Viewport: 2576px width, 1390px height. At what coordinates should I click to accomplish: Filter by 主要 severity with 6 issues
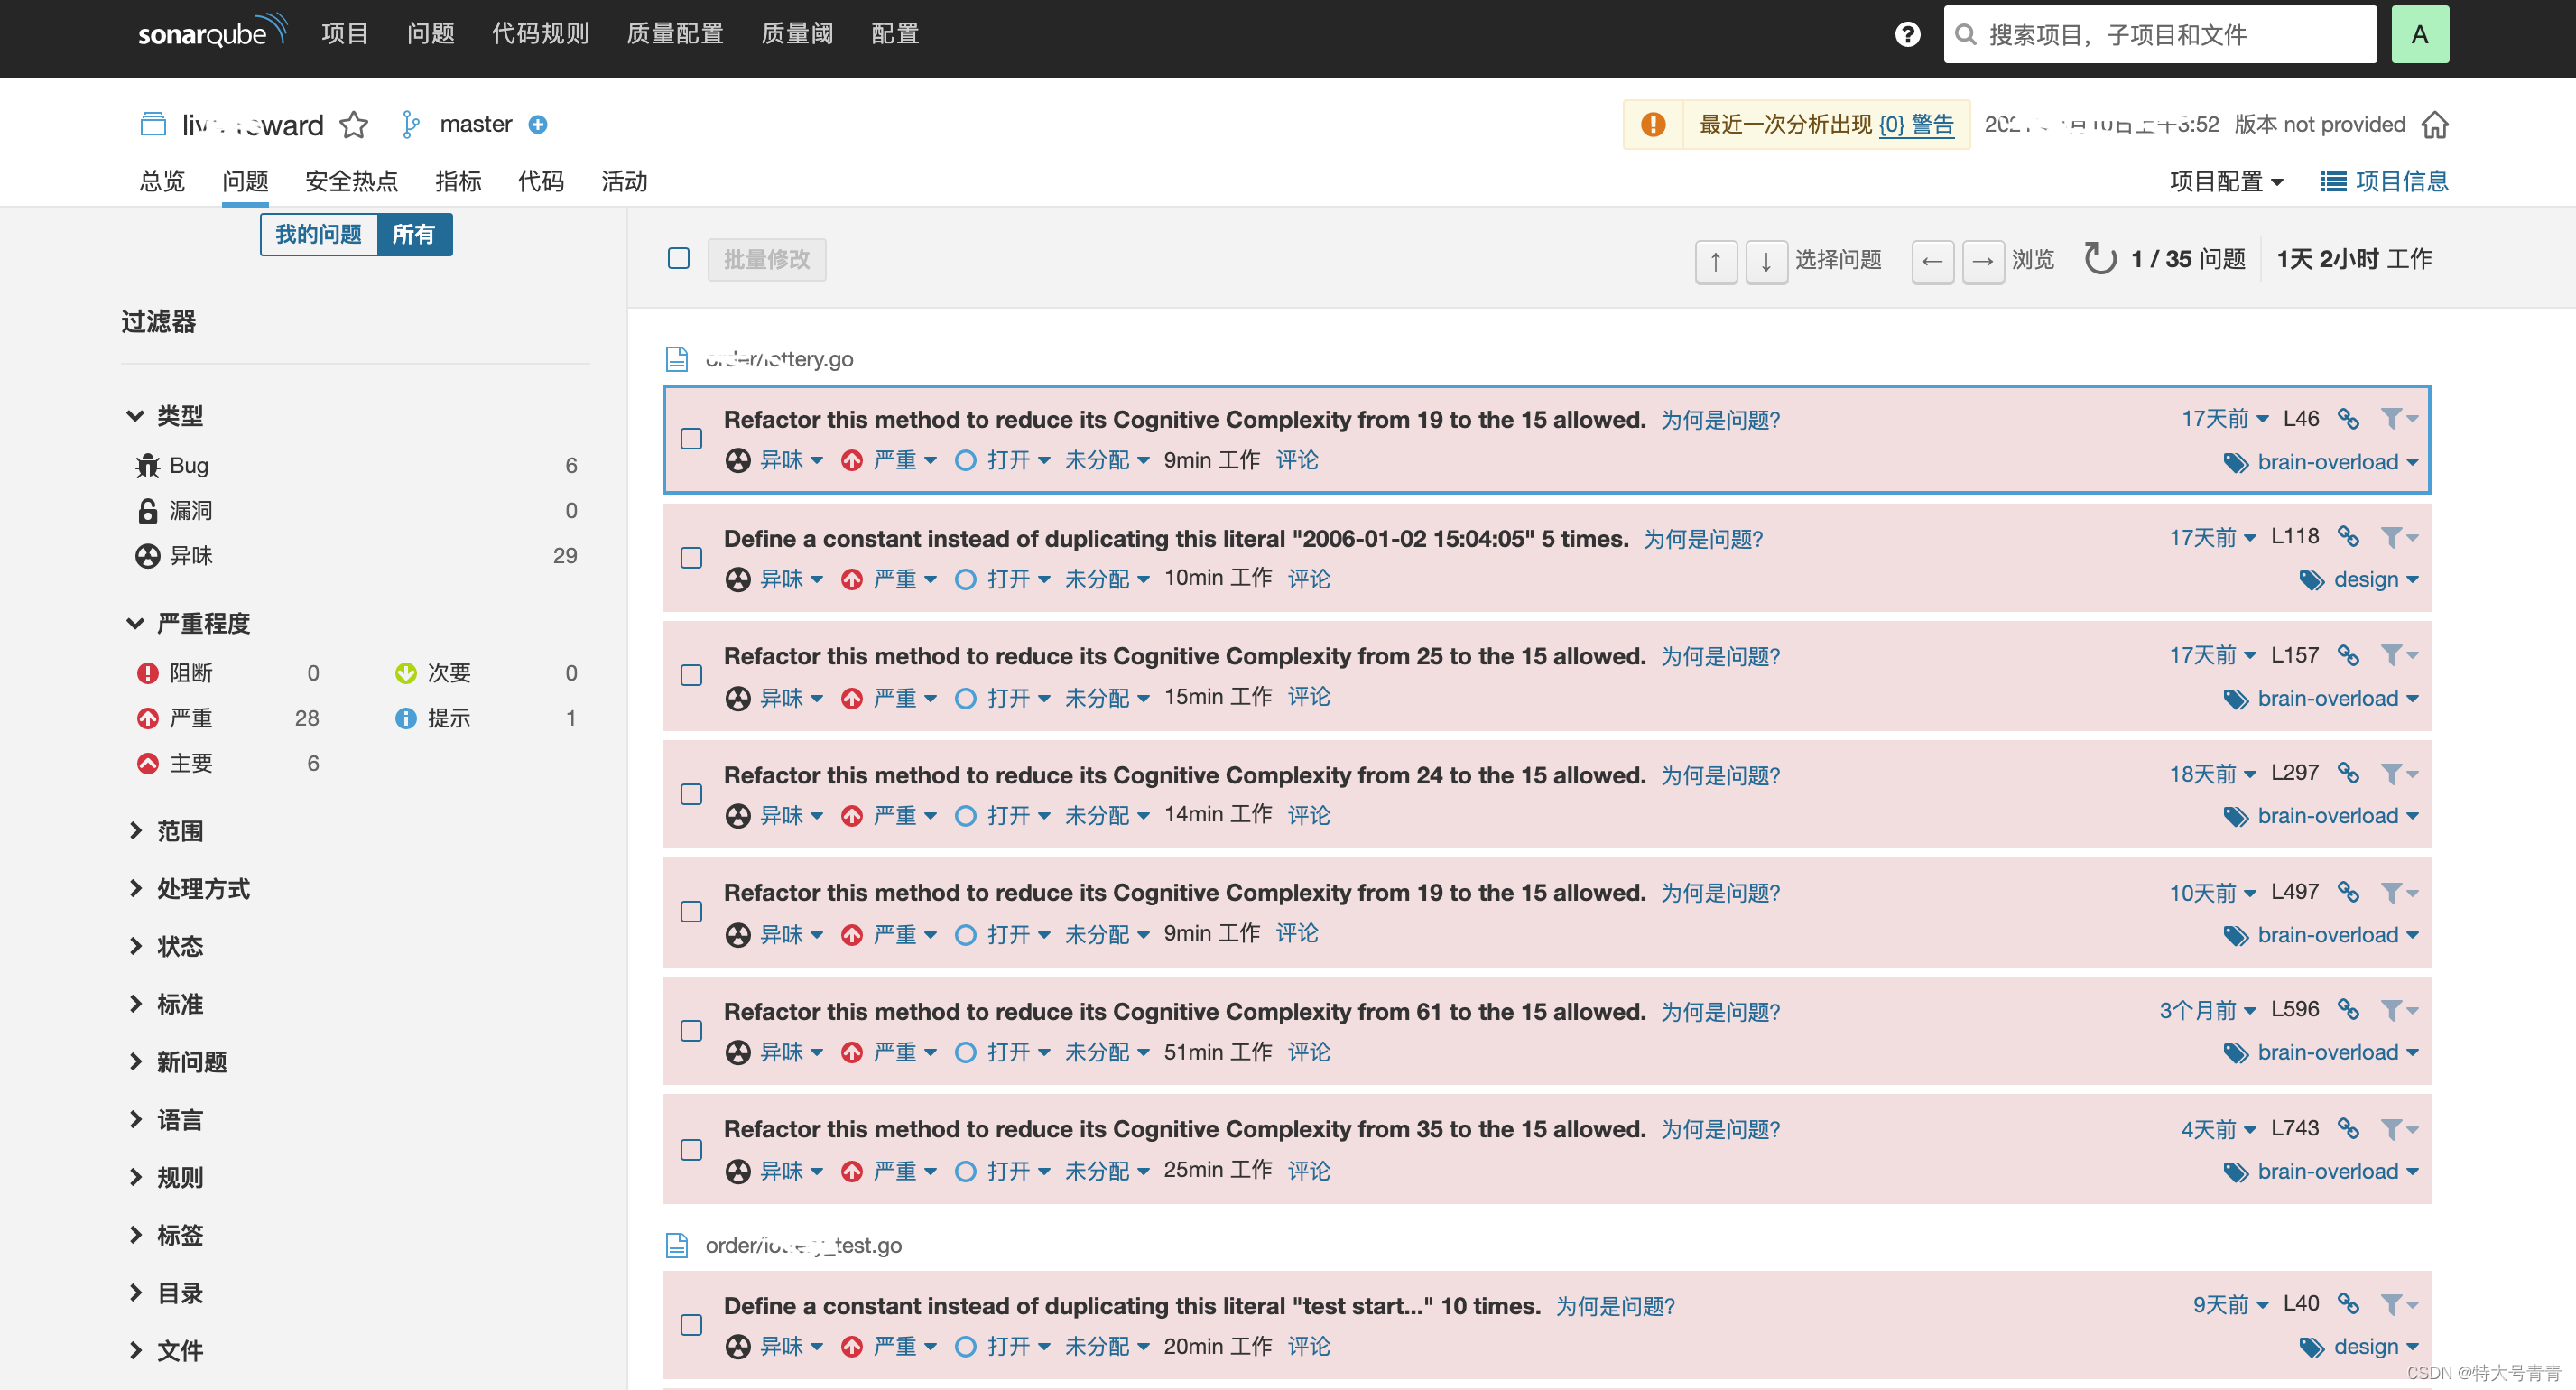point(228,764)
